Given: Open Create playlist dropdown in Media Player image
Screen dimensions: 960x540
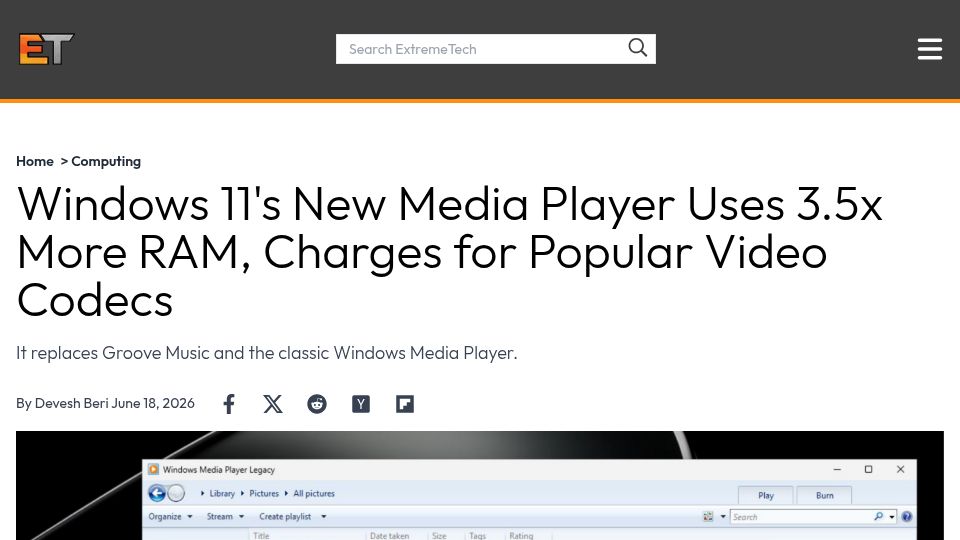Looking at the screenshot, I should click(x=292, y=517).
